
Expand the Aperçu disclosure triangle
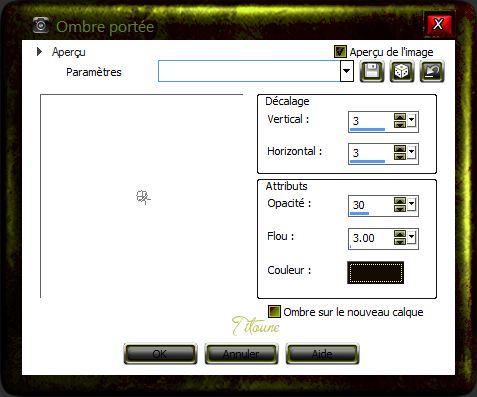[39, 52]
